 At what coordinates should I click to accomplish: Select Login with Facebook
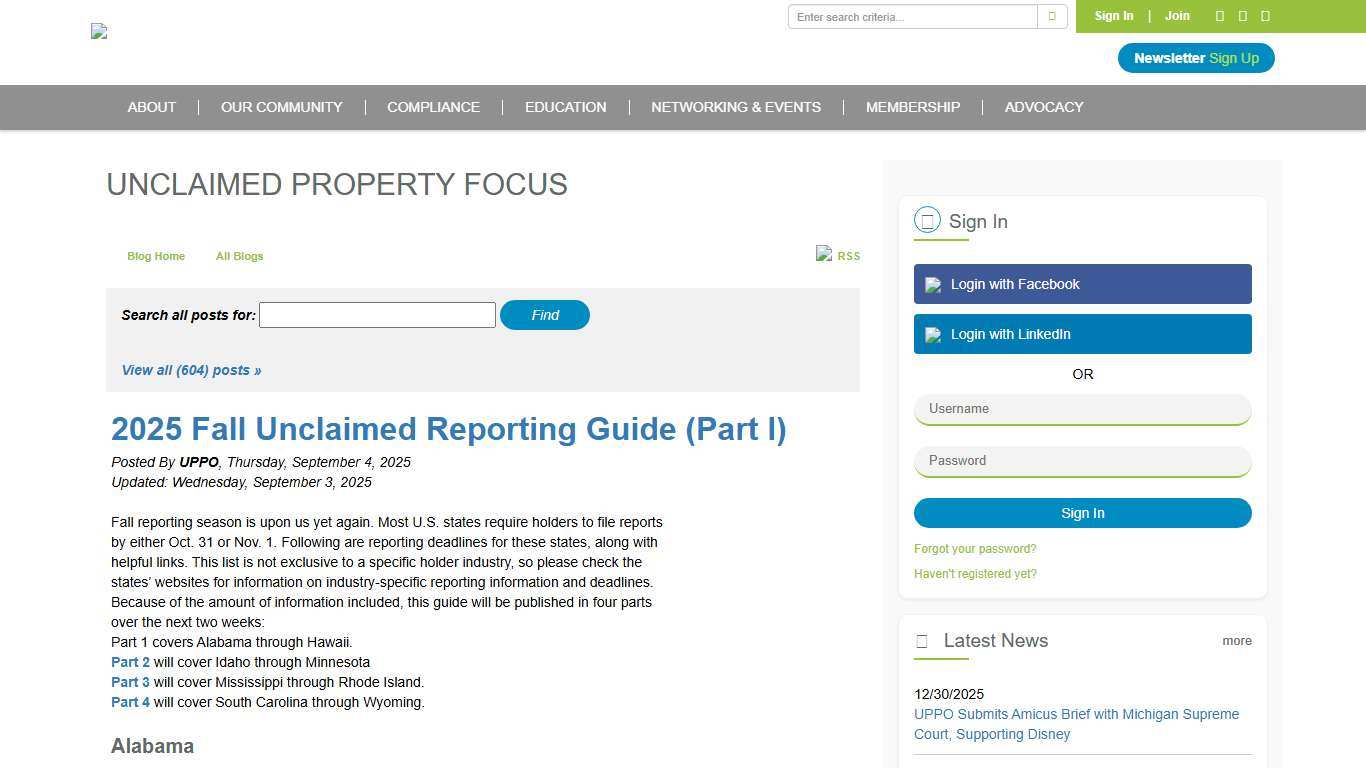point(1082,284)
